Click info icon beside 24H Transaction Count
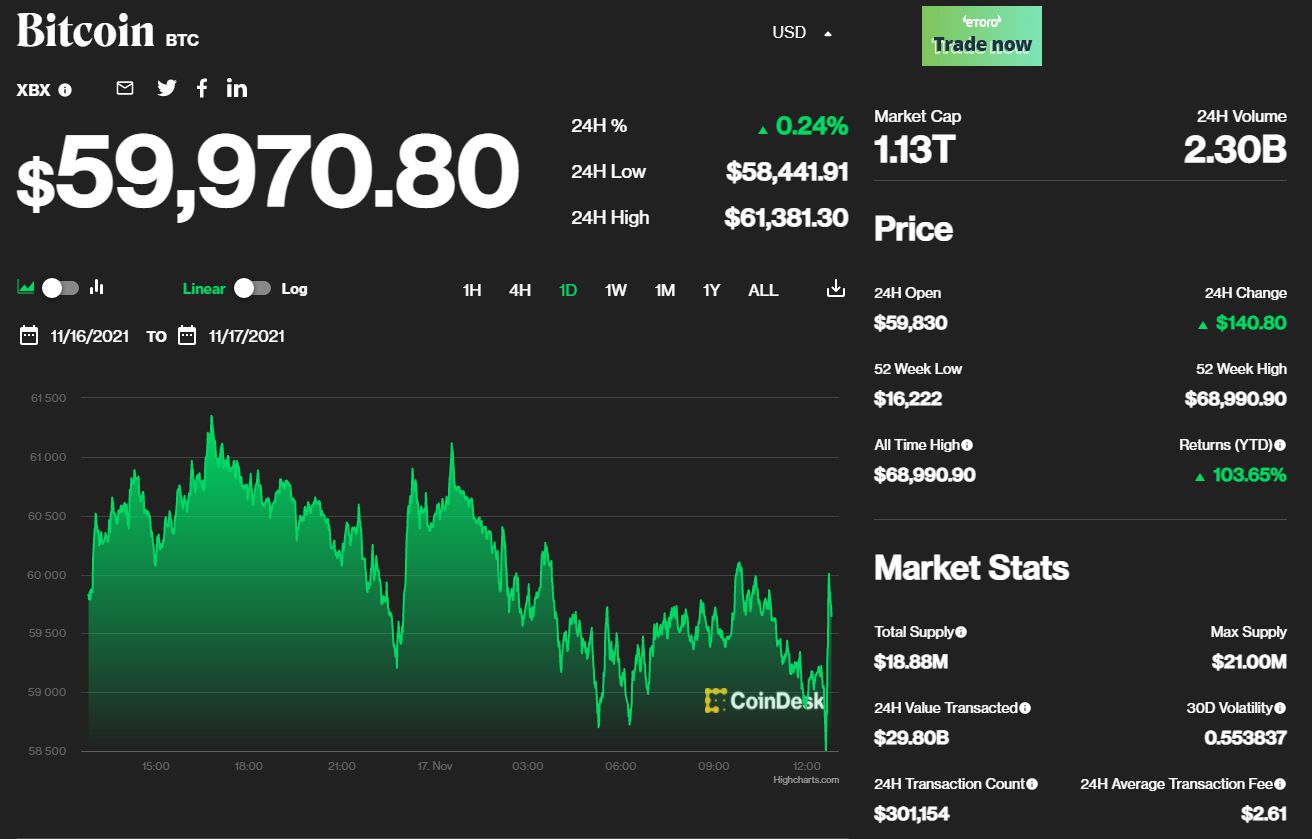This screenshot has width=1312, height=839. click(1032, 784)
